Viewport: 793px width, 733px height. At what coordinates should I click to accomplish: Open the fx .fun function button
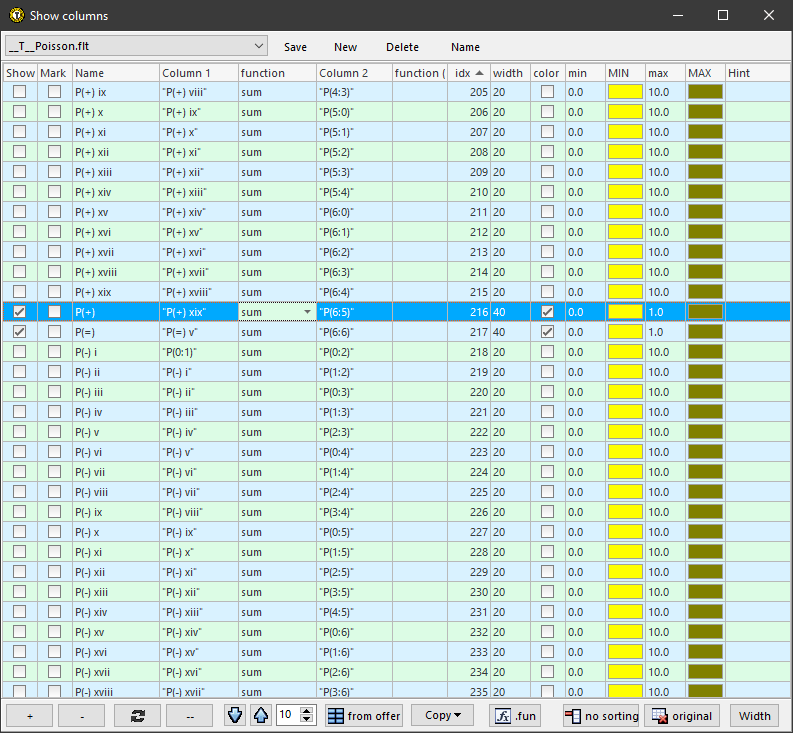click(x=517, y=715)
